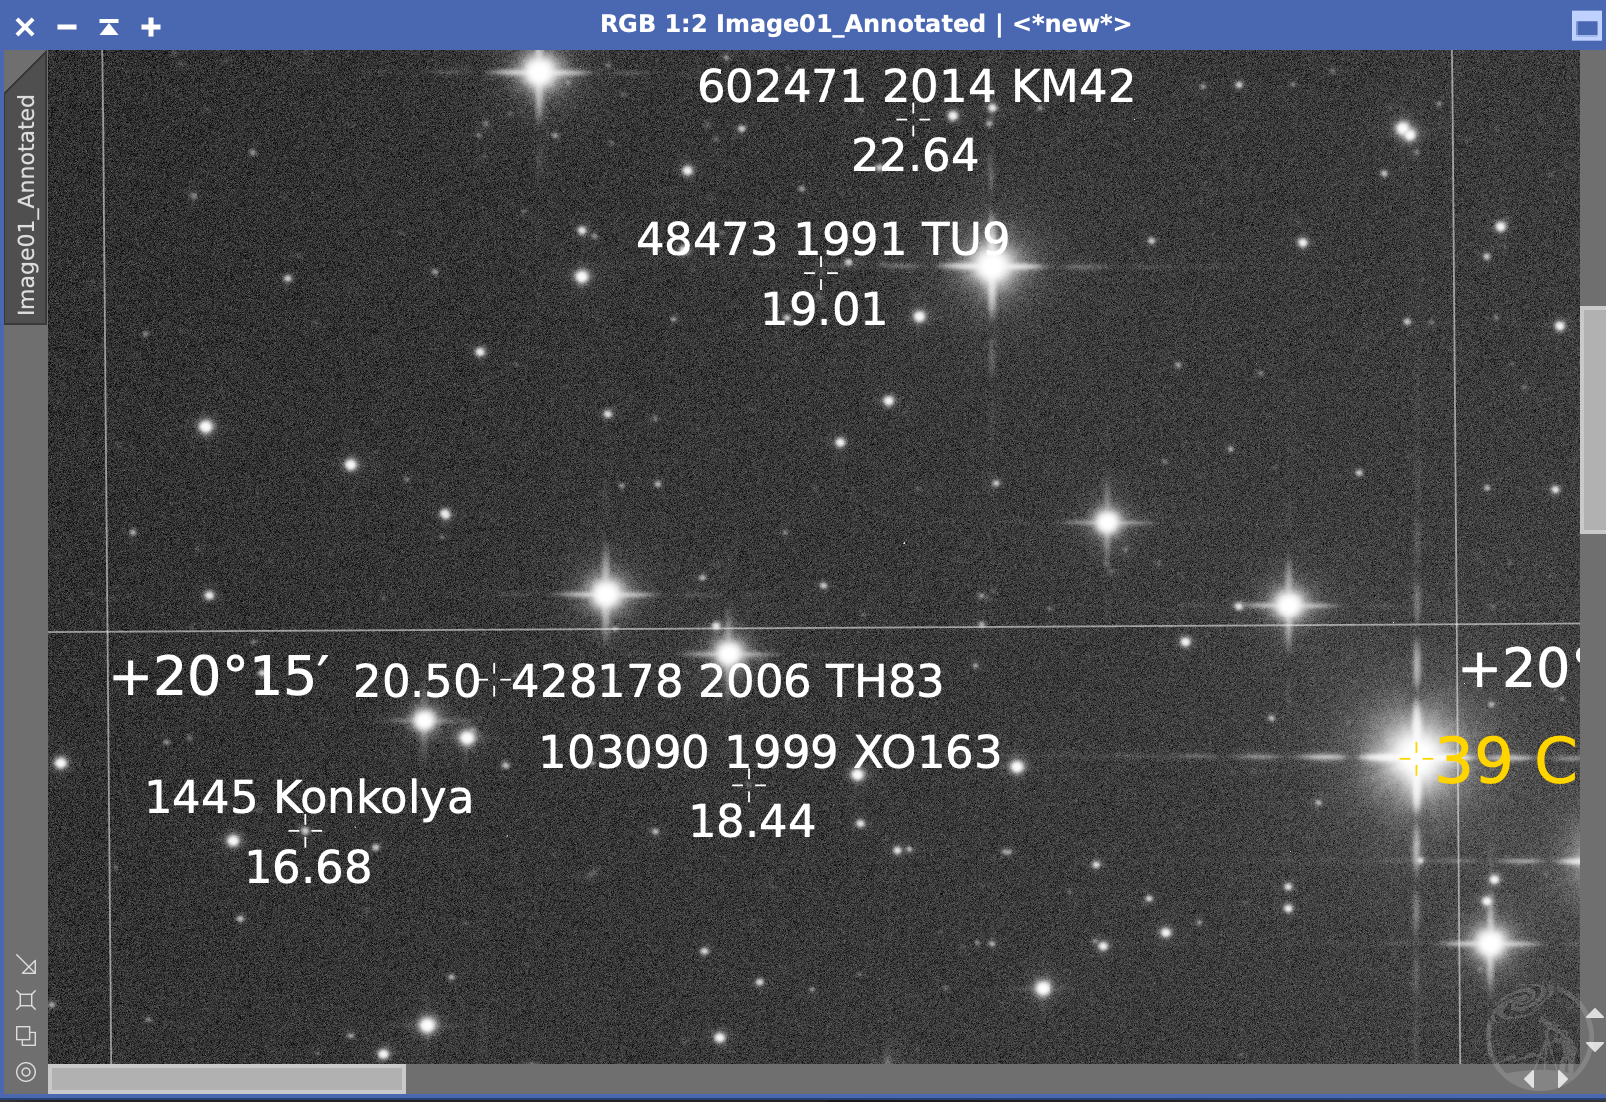The width and height of the screenshot is (1606, 1102).
Task: Click the overlapping squares icon in left sidebar
Action: click(x=26, y=1036)
